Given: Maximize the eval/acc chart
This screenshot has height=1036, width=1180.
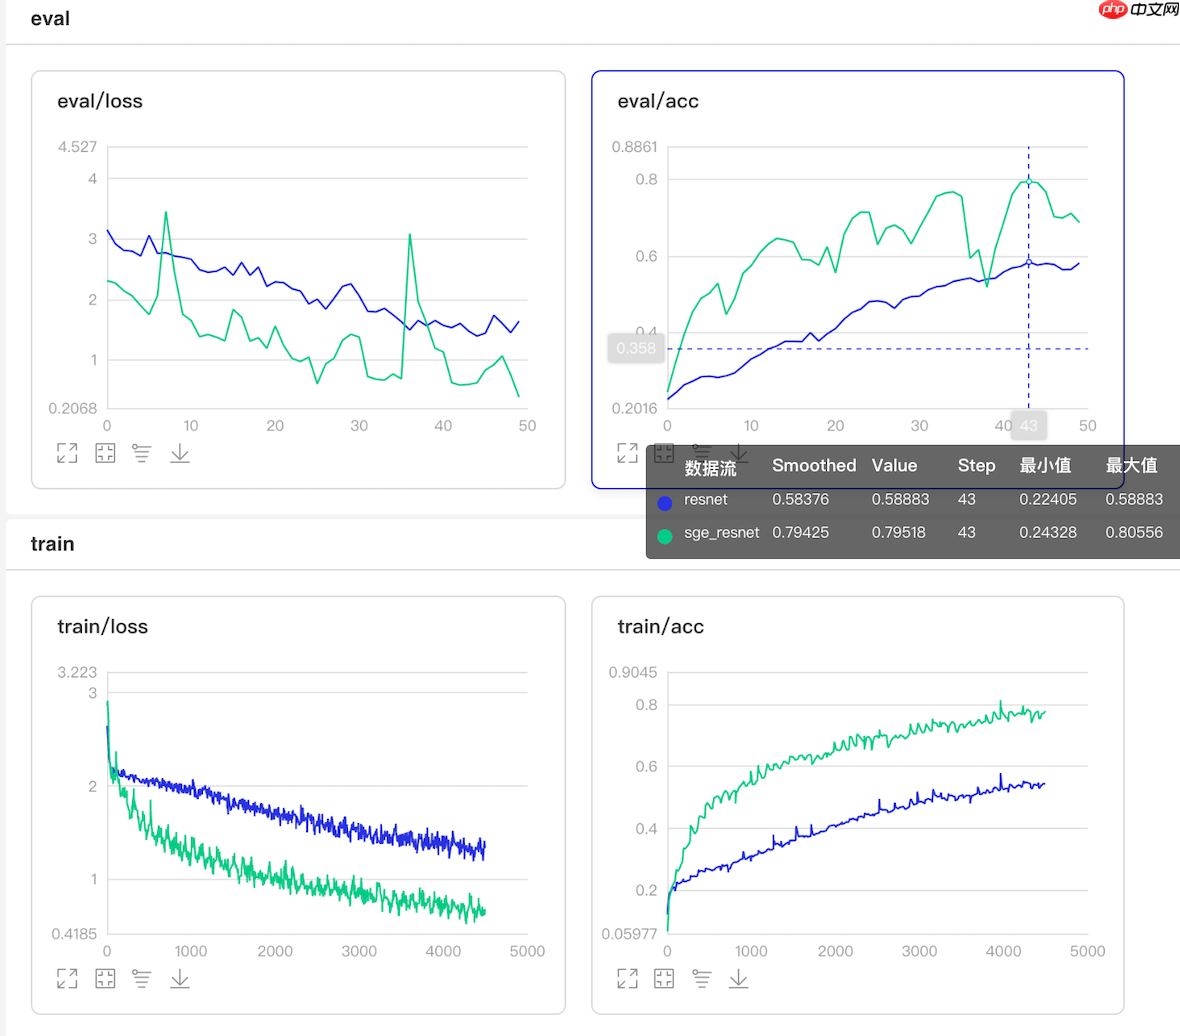Looking at the screenshot, I should click(x=627, y=453).
